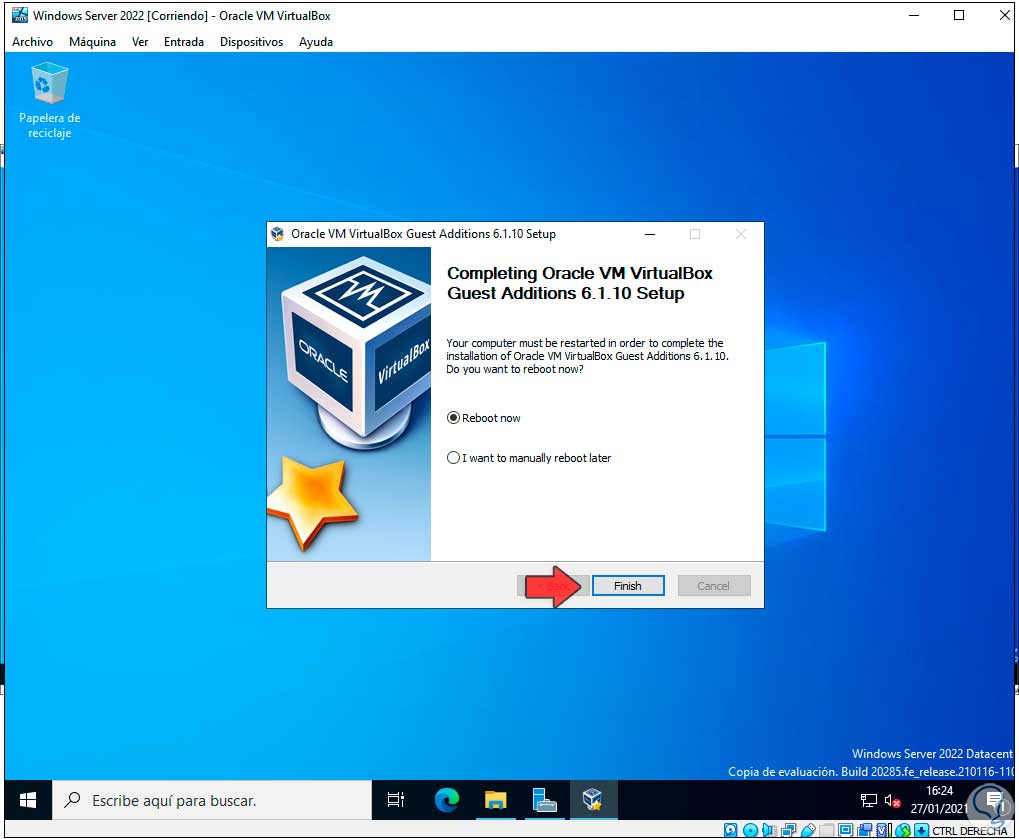Screen dimensions: 1019x839
Task: Open the Windows Start menu
Action: 28,800
